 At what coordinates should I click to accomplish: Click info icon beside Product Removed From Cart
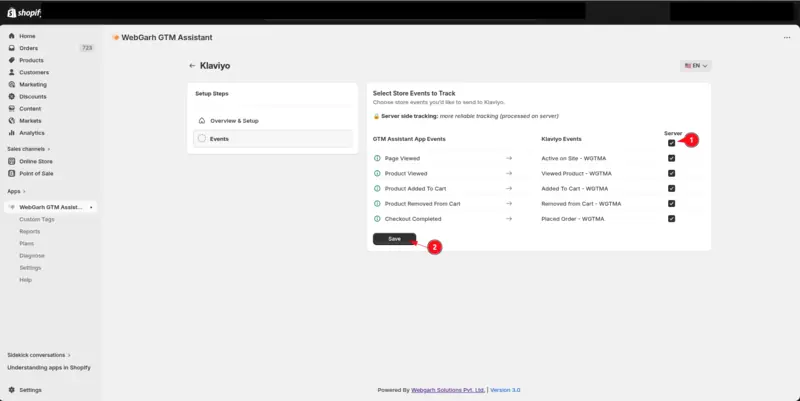tap(377, 204)
